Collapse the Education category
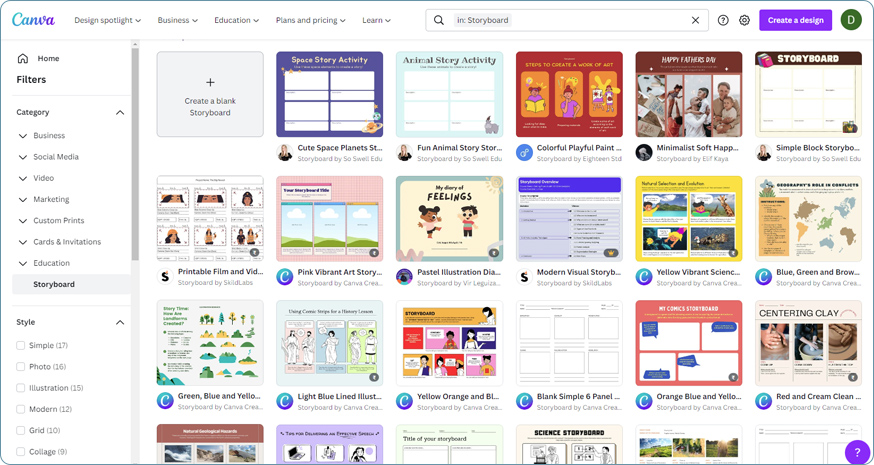The height and width of the screenshot is (465, 874). coord(23,263)
